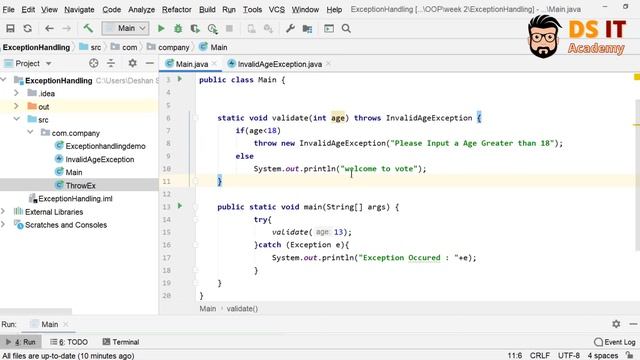Viewport: 640px width, 360px height.
Task: Run Main with the green play icon
Action: click(x=161, y=29)
